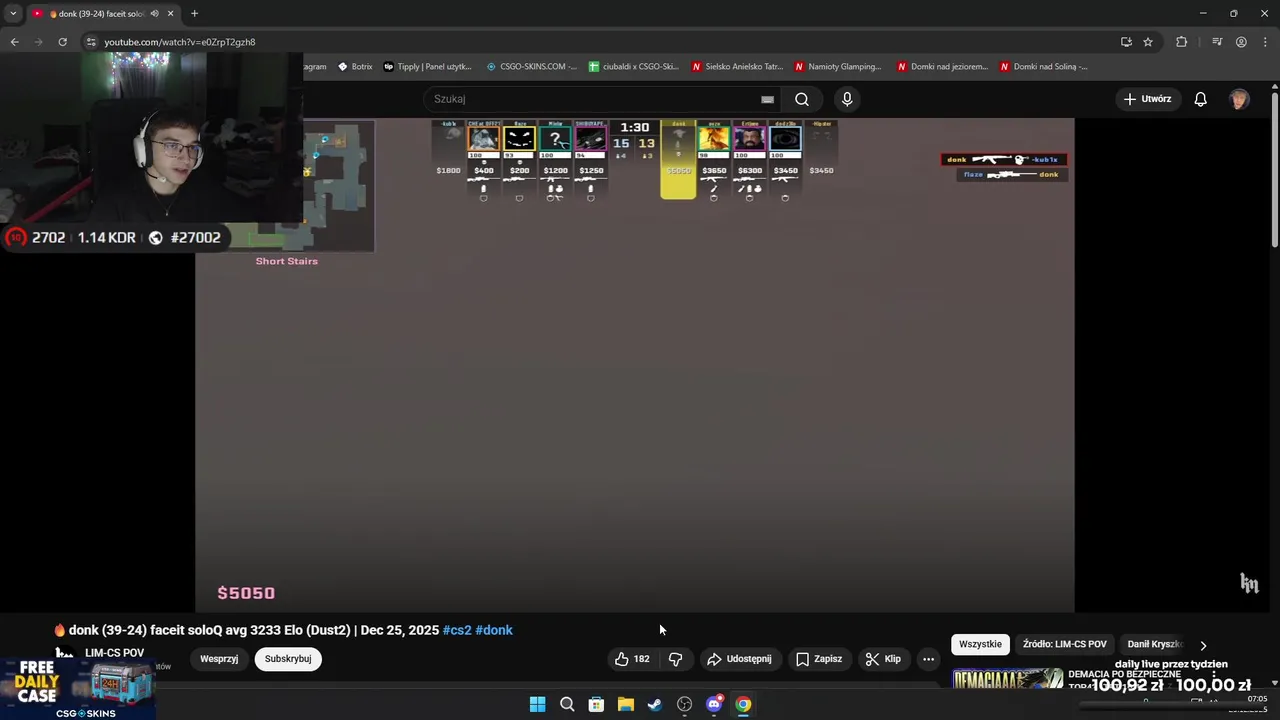
Task: Open Domki nad jeziorem bookmark
Action: pos(942,67)
